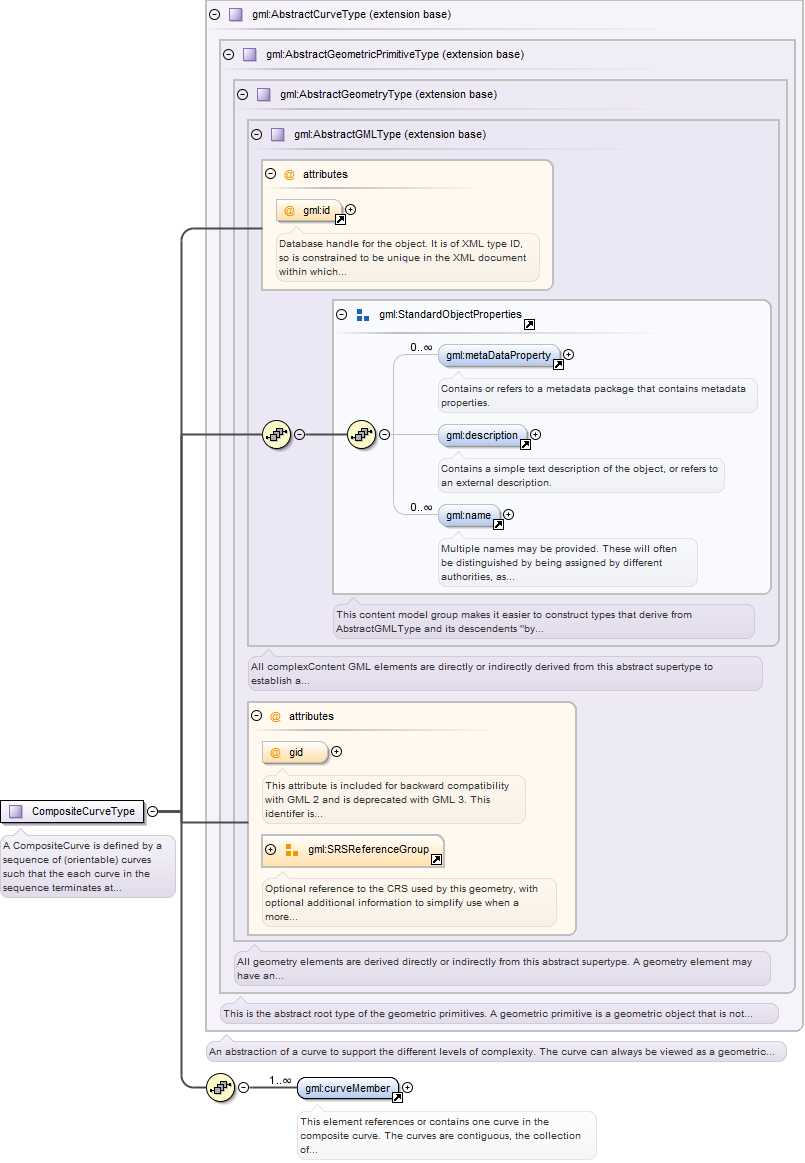Follow the reference arrow on gml:description
Screen dimensions: 805x1163
click(x=525, y=444)
